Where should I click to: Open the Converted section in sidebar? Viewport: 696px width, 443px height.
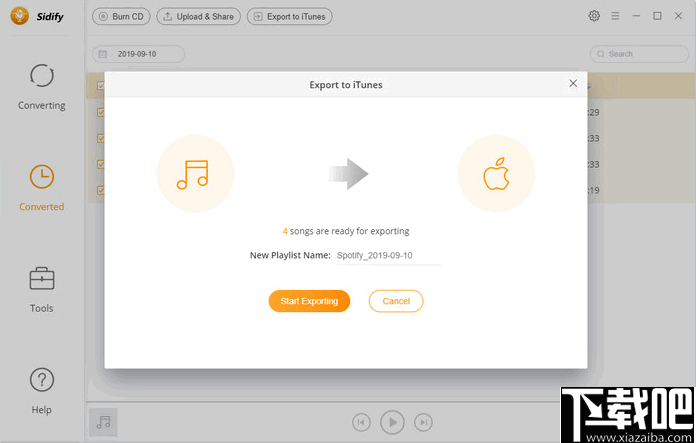[x=42, y=188]
